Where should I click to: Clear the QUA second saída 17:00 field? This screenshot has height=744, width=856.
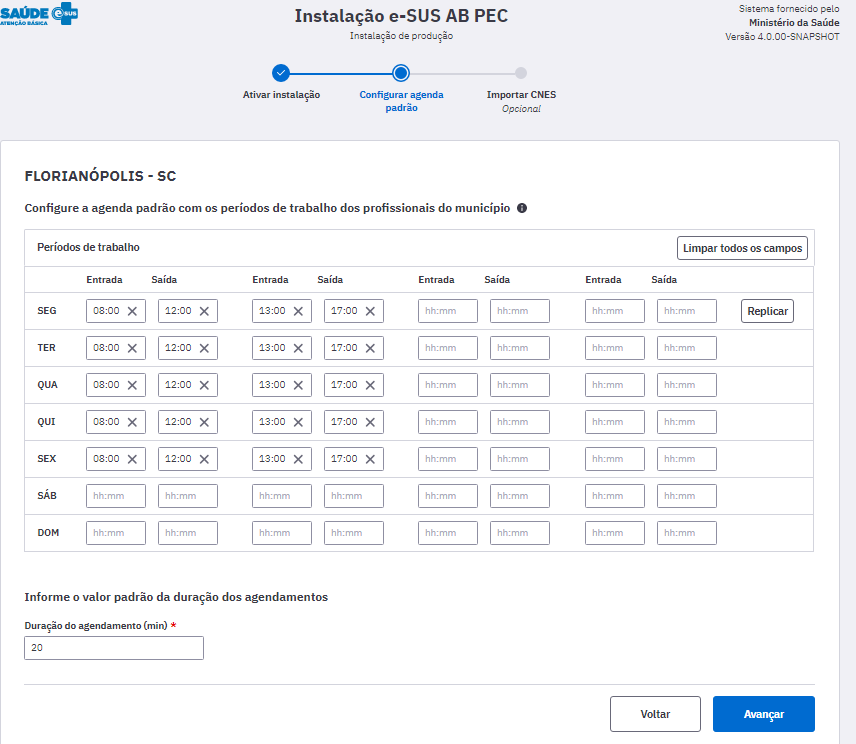370,385
